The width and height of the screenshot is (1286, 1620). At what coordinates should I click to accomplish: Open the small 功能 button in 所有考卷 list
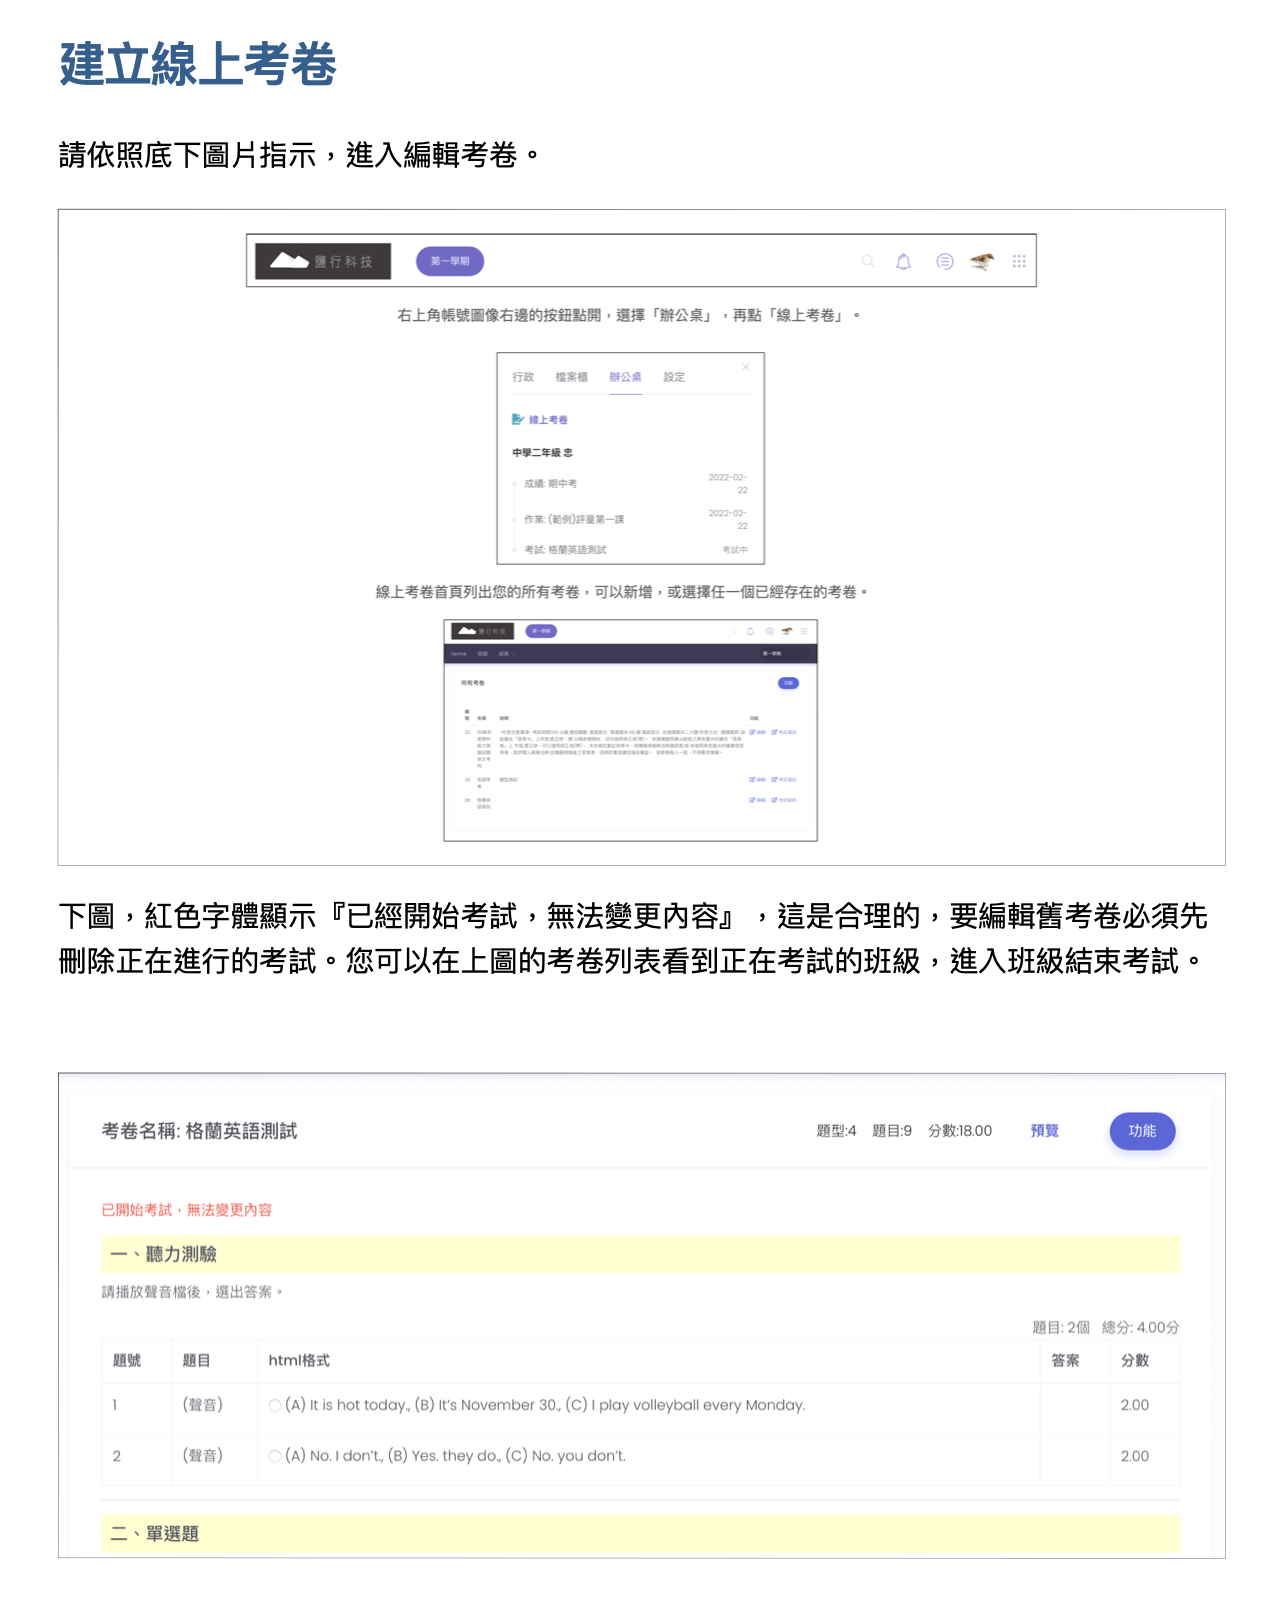pos(788,683)
